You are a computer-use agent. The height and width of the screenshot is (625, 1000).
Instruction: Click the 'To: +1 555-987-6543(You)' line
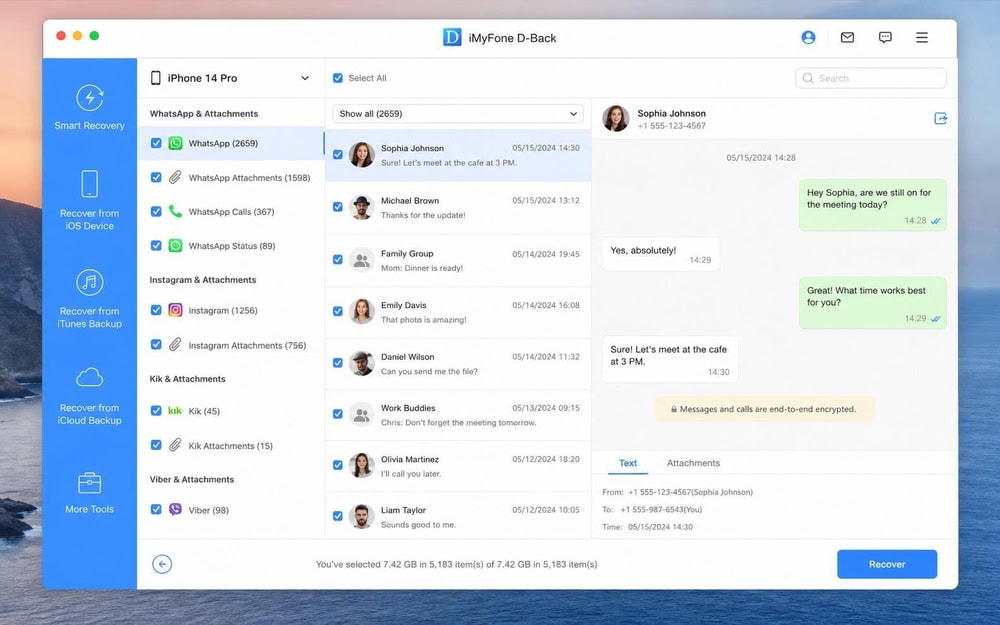click(652, 510)
